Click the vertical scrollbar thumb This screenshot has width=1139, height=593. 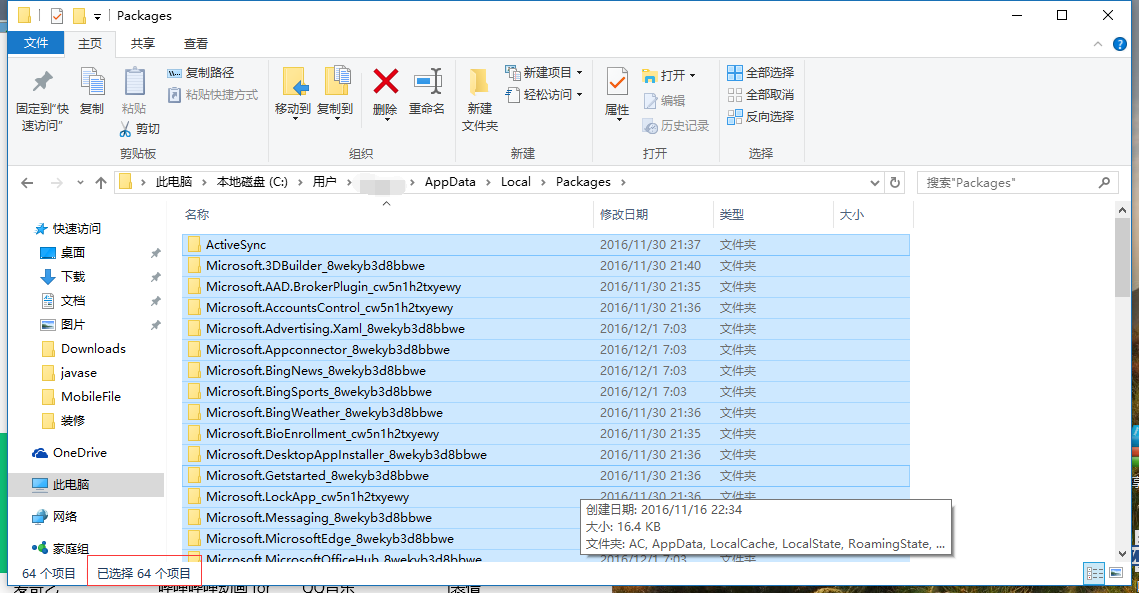[1122, 257]
